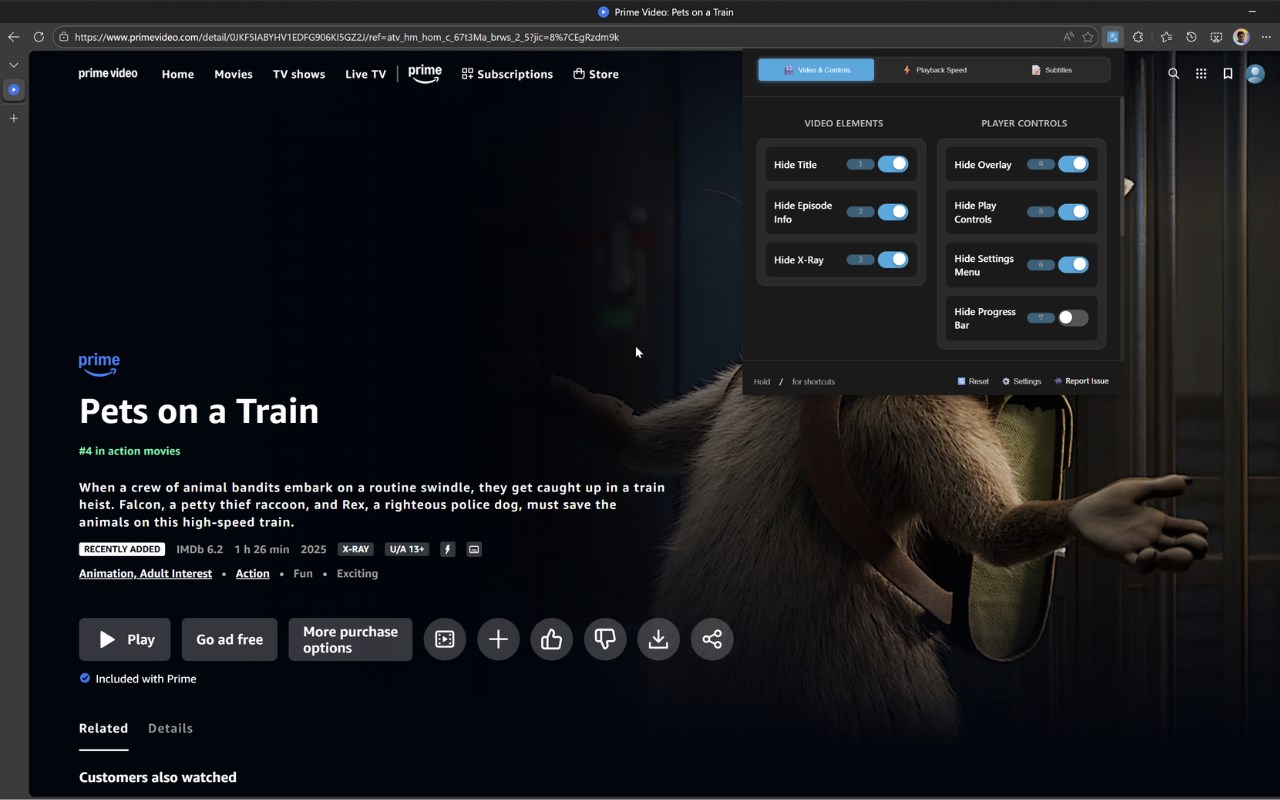Screen dimensions: 1280x800
Task: Open the browser profile avatar
Action: [x=1241, y=37]
